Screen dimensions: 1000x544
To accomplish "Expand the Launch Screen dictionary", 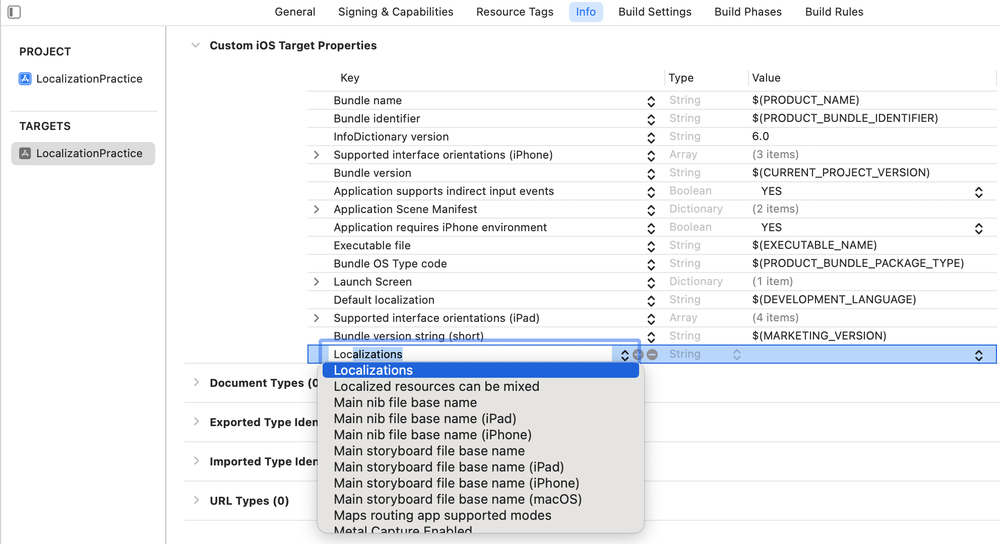I will 317,282.
